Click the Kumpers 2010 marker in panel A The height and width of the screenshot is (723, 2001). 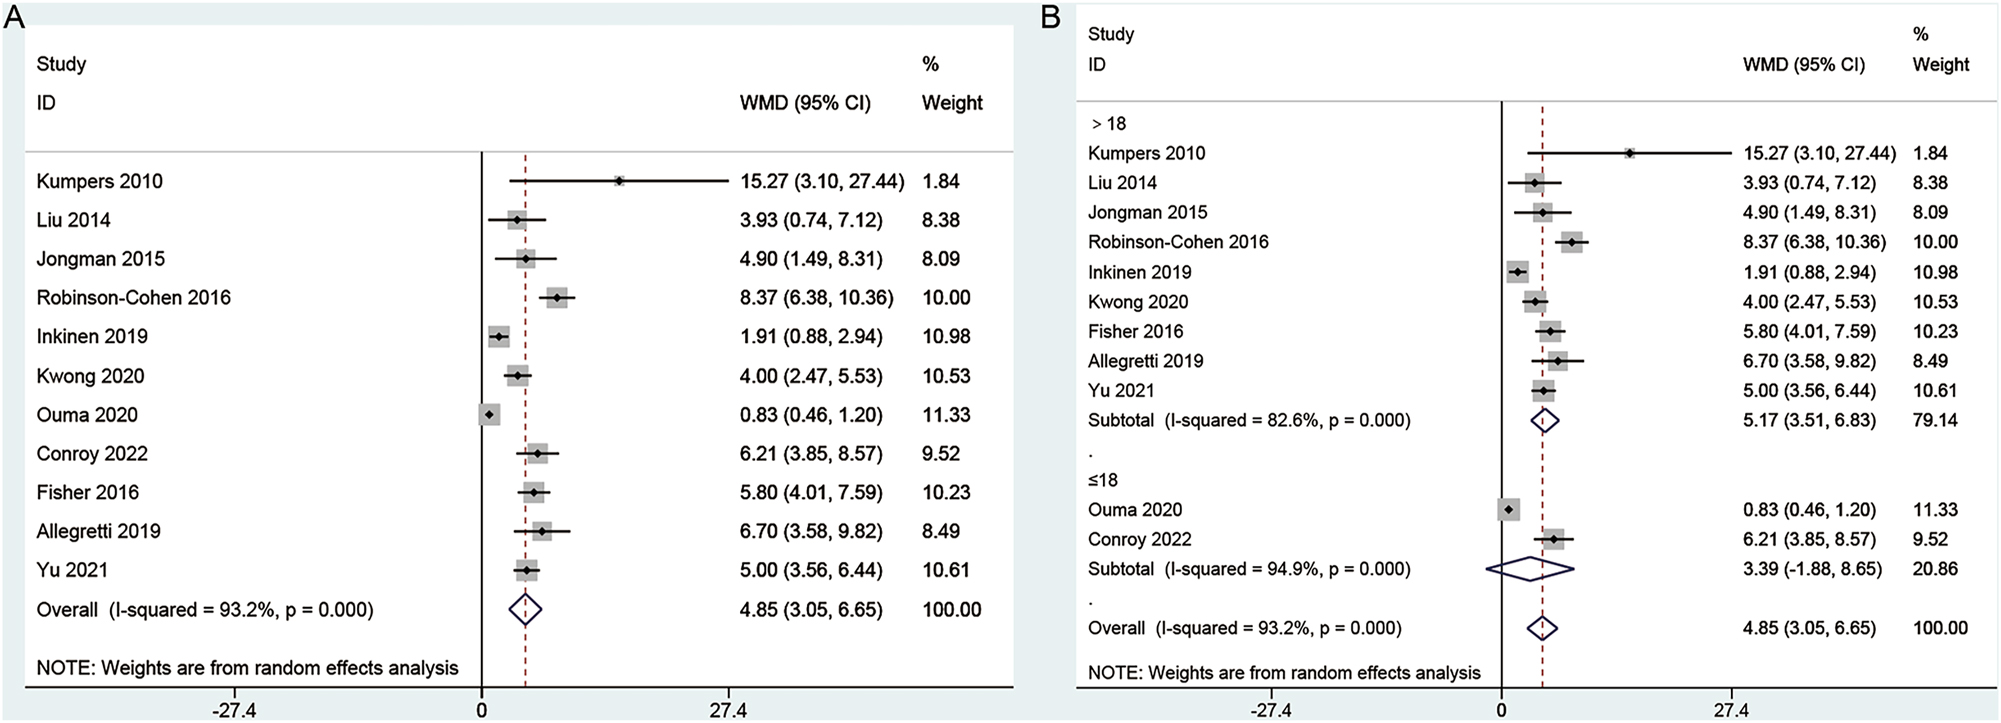pyautogui.click(x=619, y=181)
